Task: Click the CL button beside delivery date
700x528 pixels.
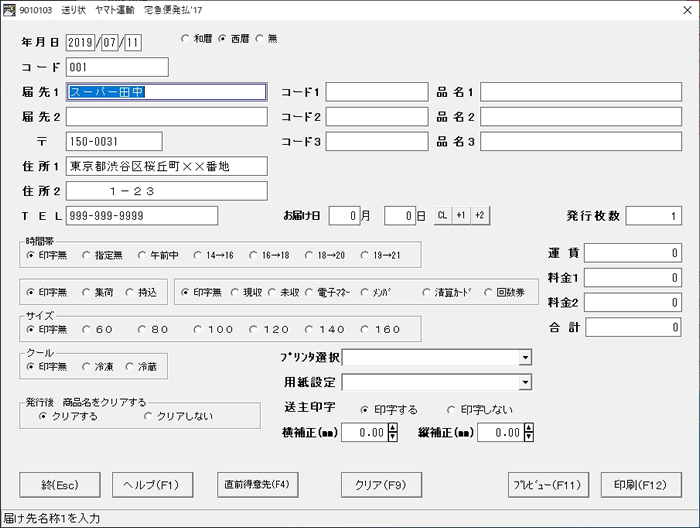Action: click(442, 215)
